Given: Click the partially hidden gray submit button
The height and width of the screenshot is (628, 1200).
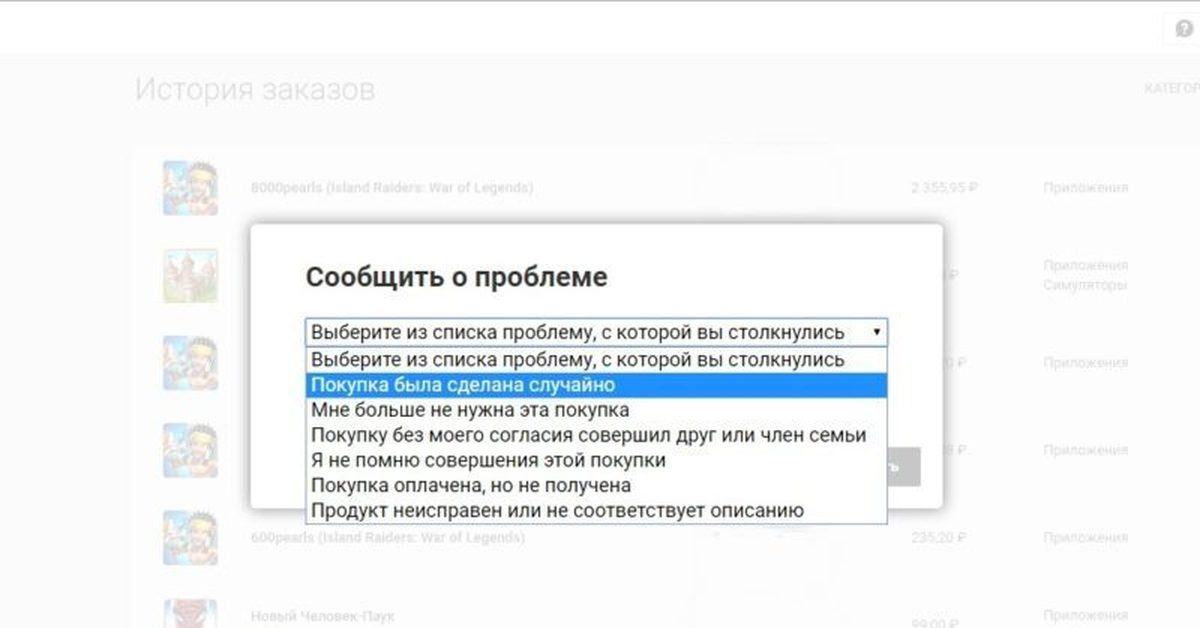Looking at the screenshot, I should point(904,467).
